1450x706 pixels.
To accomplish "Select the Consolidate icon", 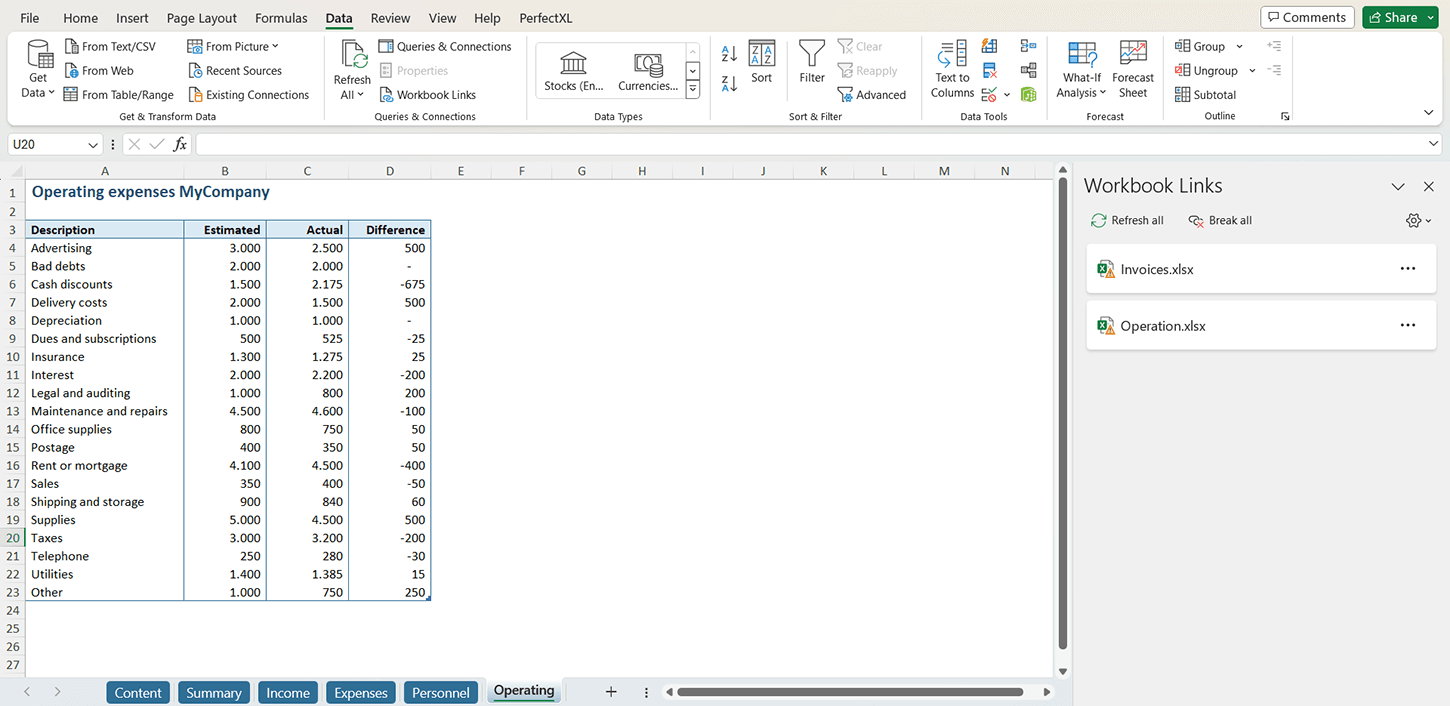I will tap(1028, 46).
